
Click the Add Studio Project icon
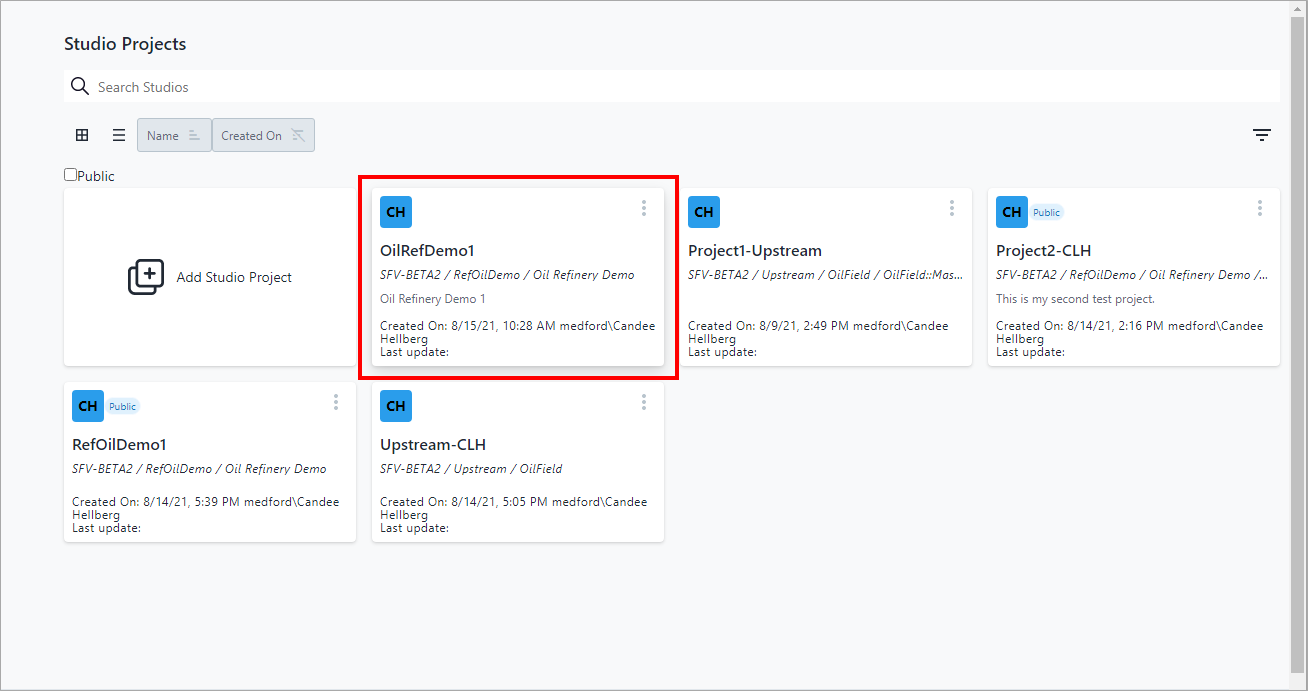tap(146, 277)
